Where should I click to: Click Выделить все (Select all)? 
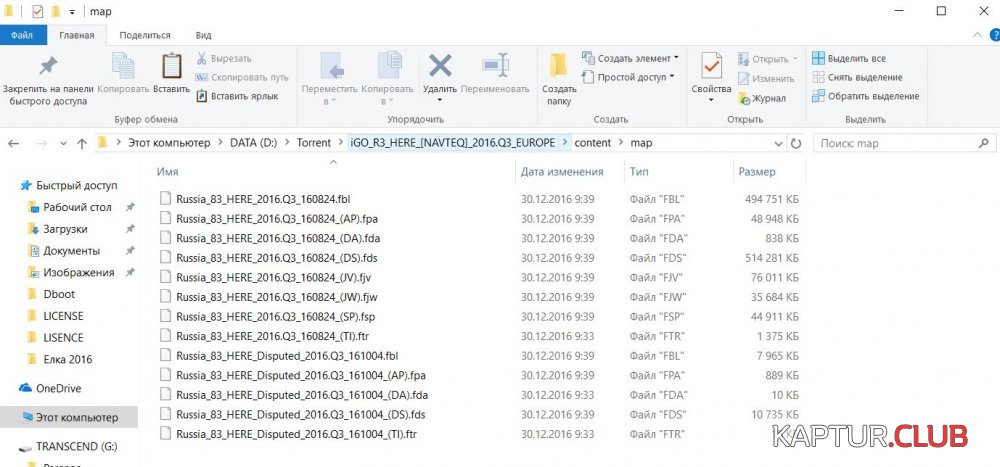point(849,59)
